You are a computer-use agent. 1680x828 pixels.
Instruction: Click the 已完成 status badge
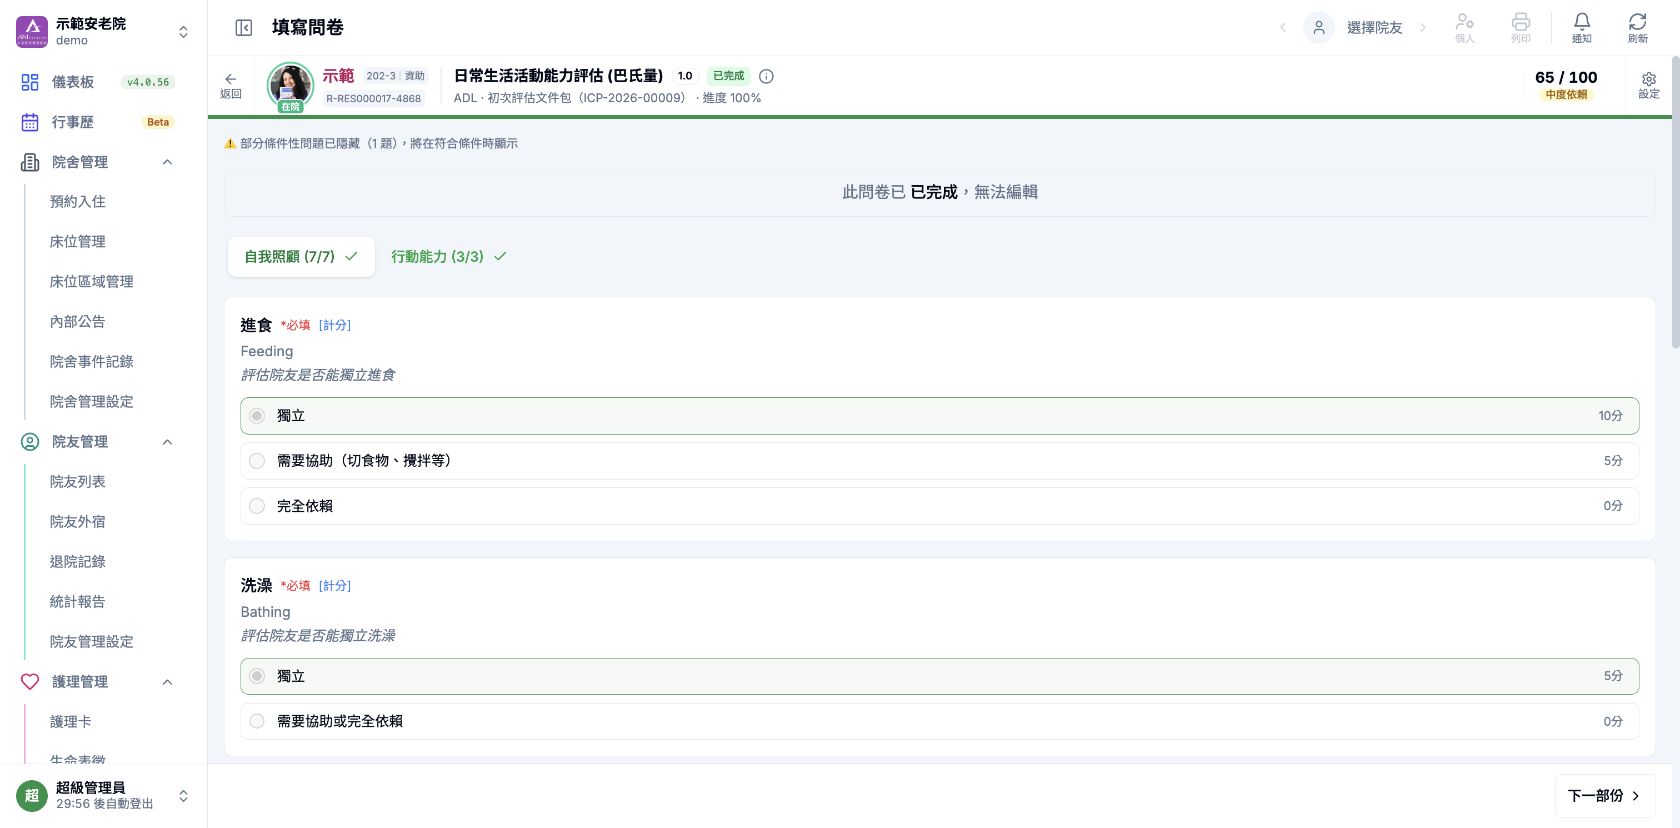point(729,76)
